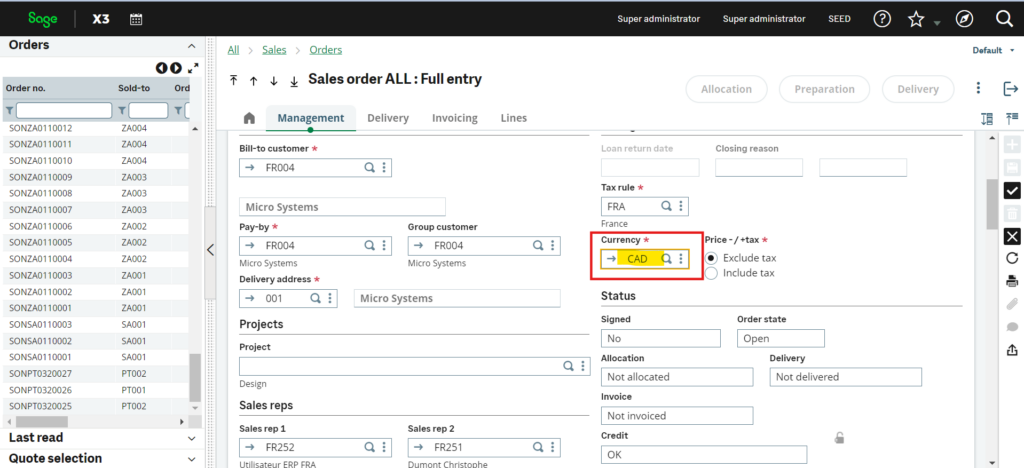This screenshot has width=1024, height=468.
Task: Expand the Quote selection section
Action: point(191,459)
